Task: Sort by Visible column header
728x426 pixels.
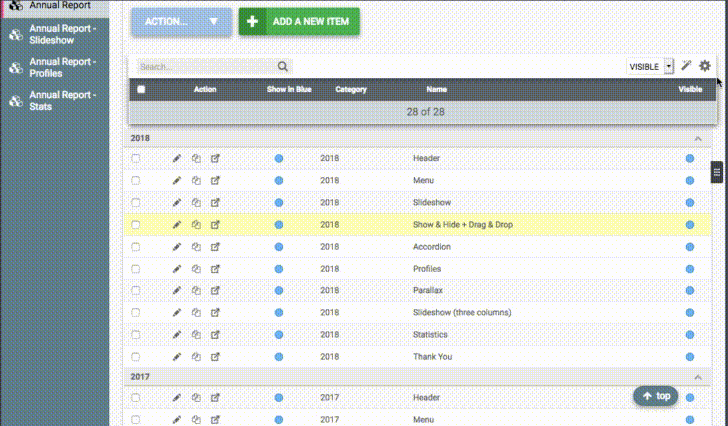Action: (690, 90)
